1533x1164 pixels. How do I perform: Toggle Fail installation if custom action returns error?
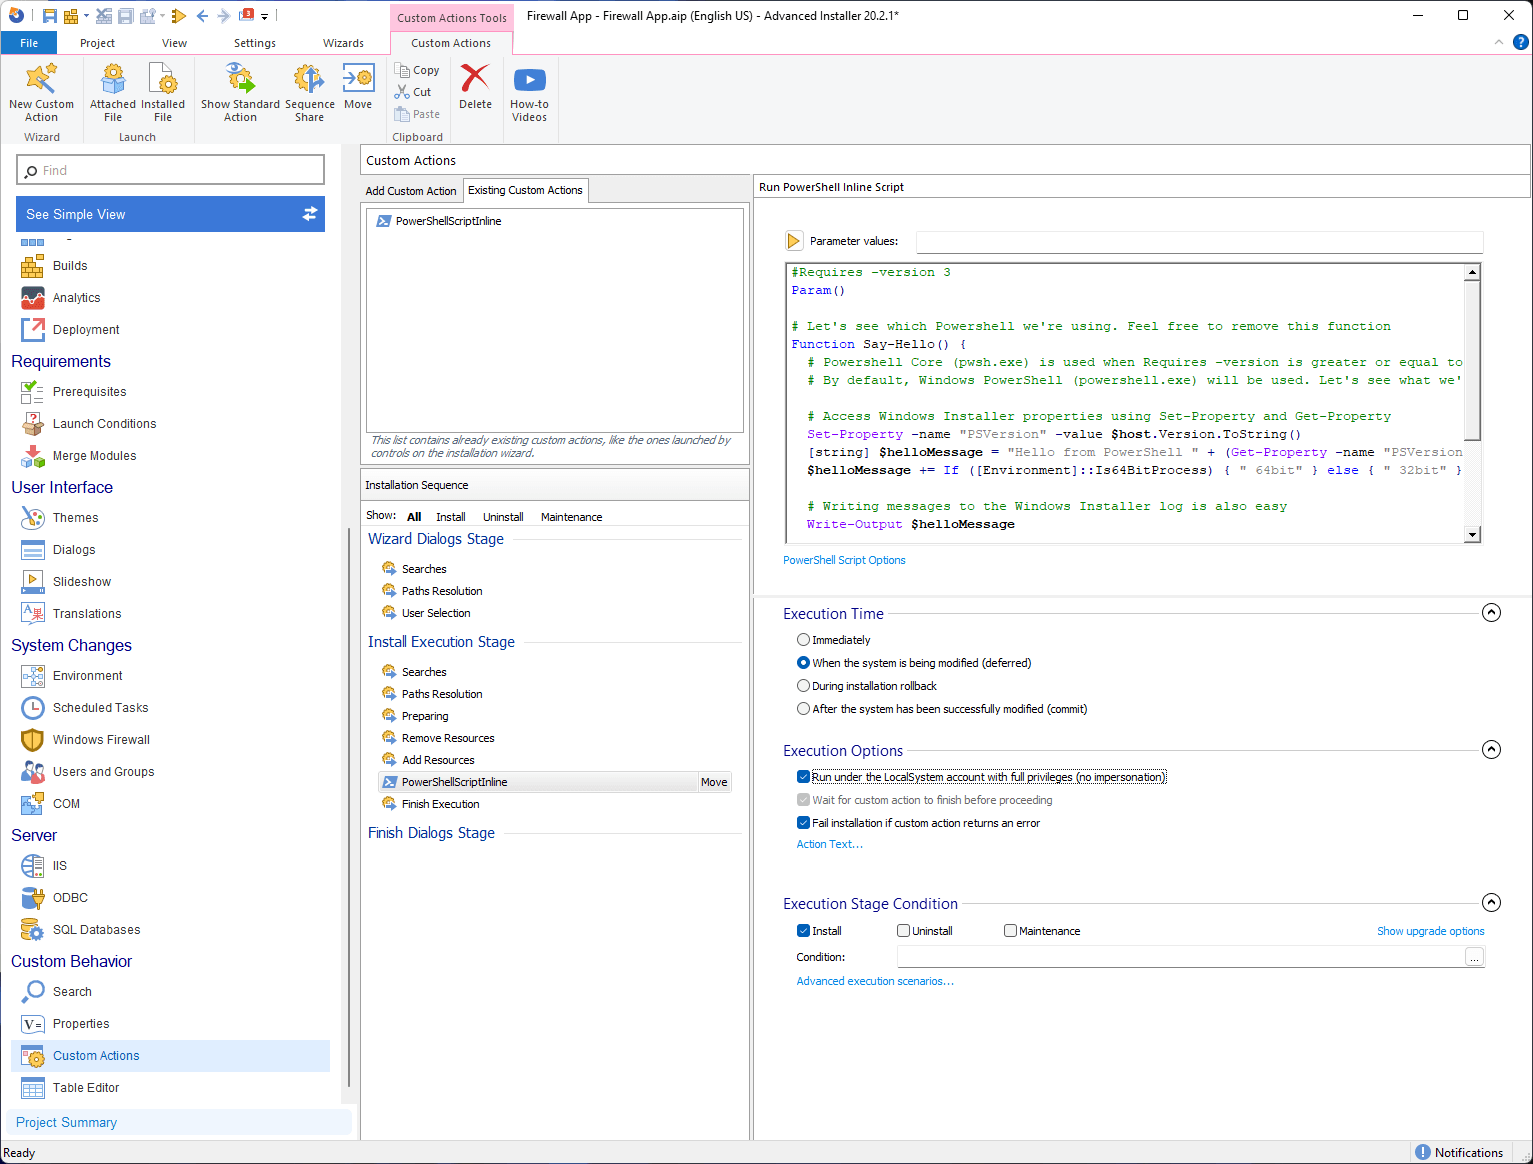803,823
